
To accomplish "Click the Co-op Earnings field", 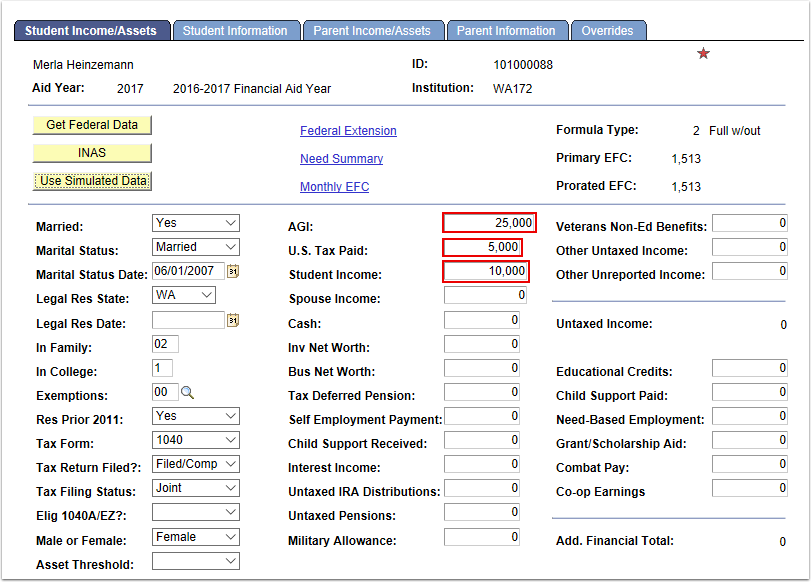I will tap(750, 488).
